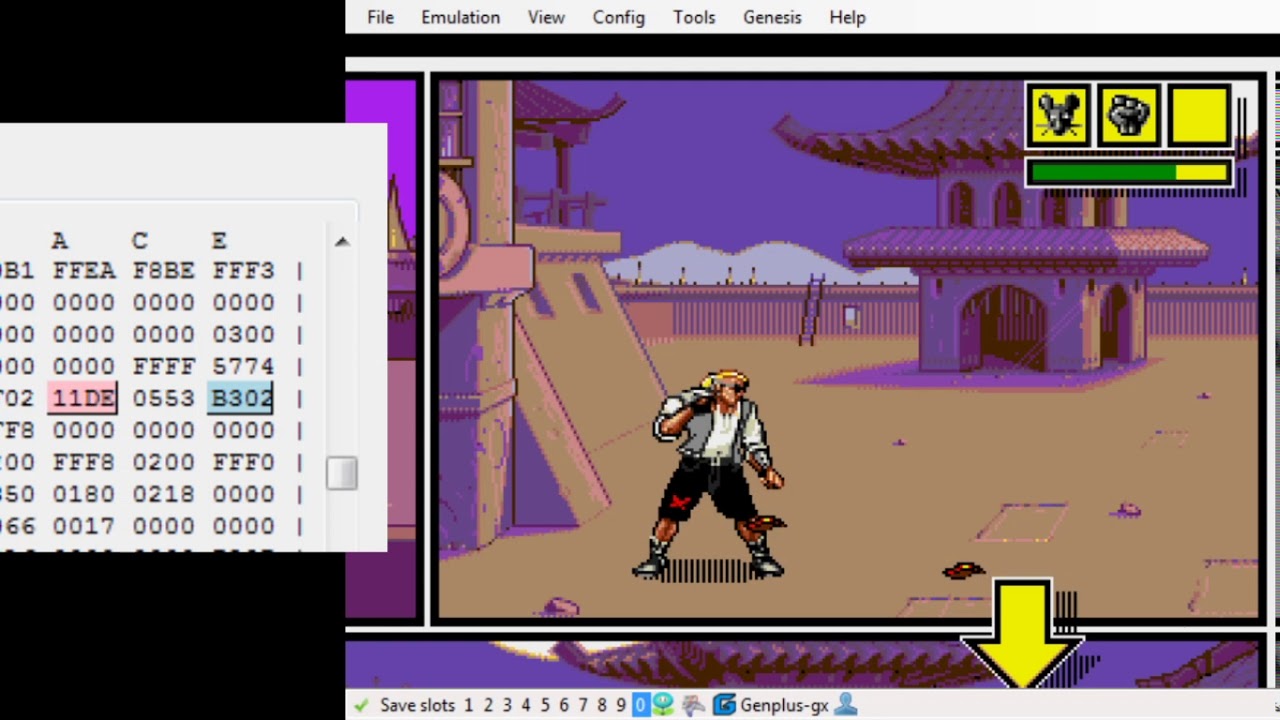Click the hex editor scrollbar thumb
1280x720 pixels.
pyautogui.click(x=342, y=474)
